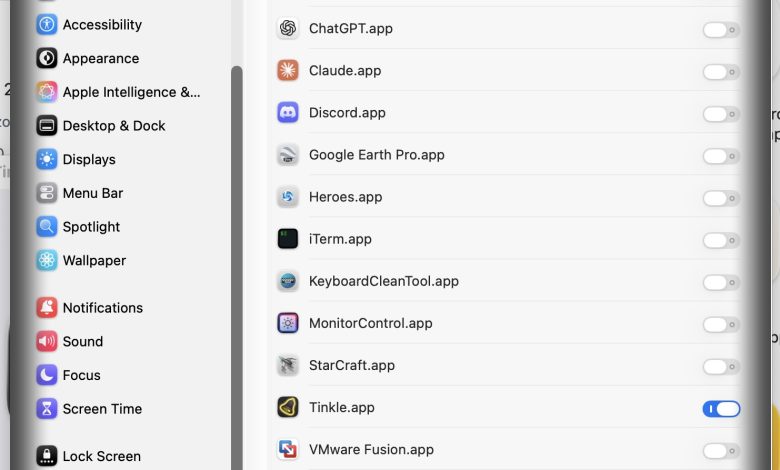Select Spotlight label in the sidebar

91,227
